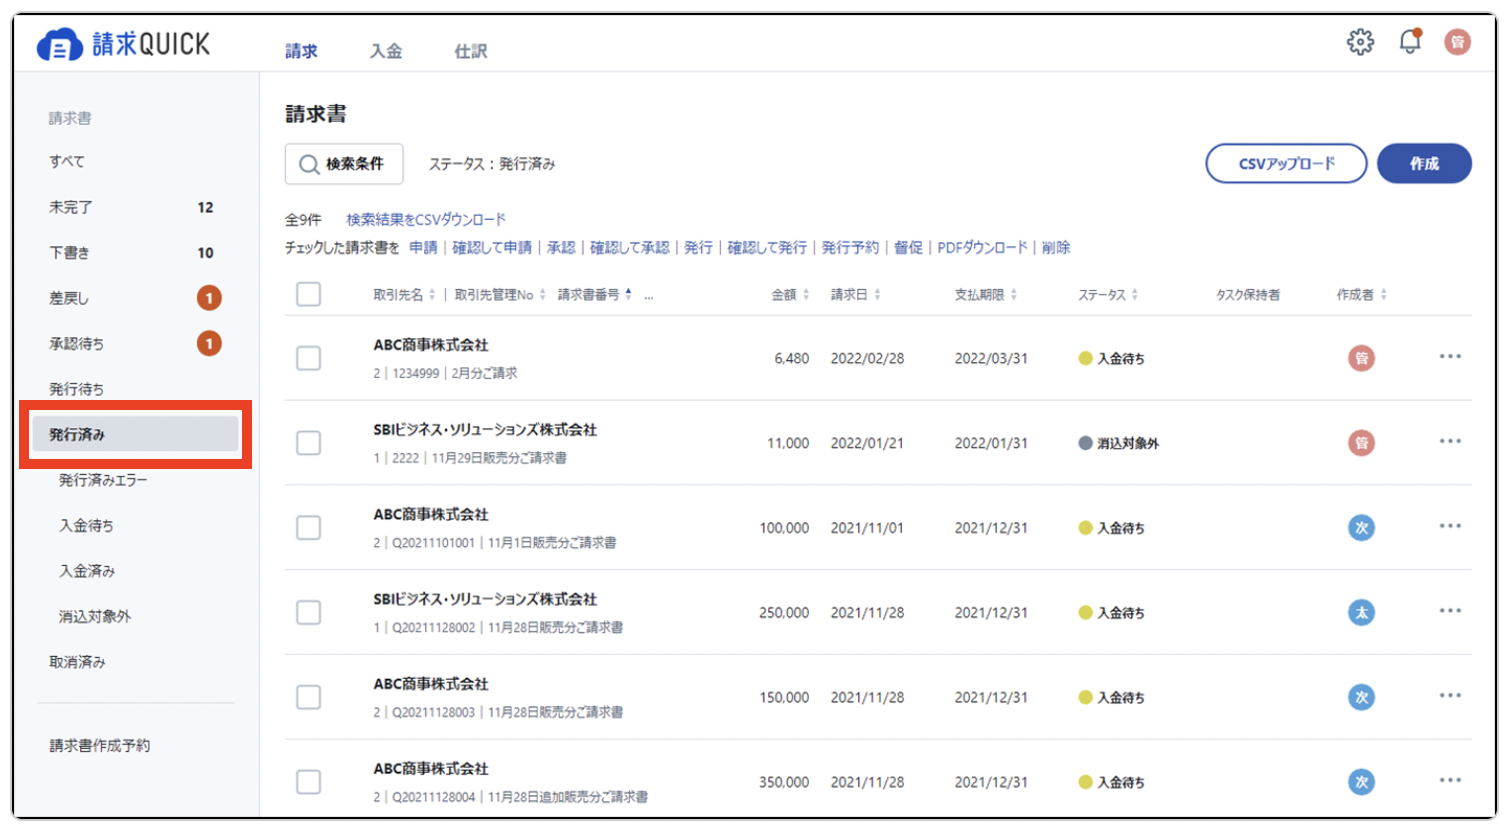Viewport: 1510px width, 834px height.
Task: Open more options for the 150,000 invoice row
Action: (1450, 696)
